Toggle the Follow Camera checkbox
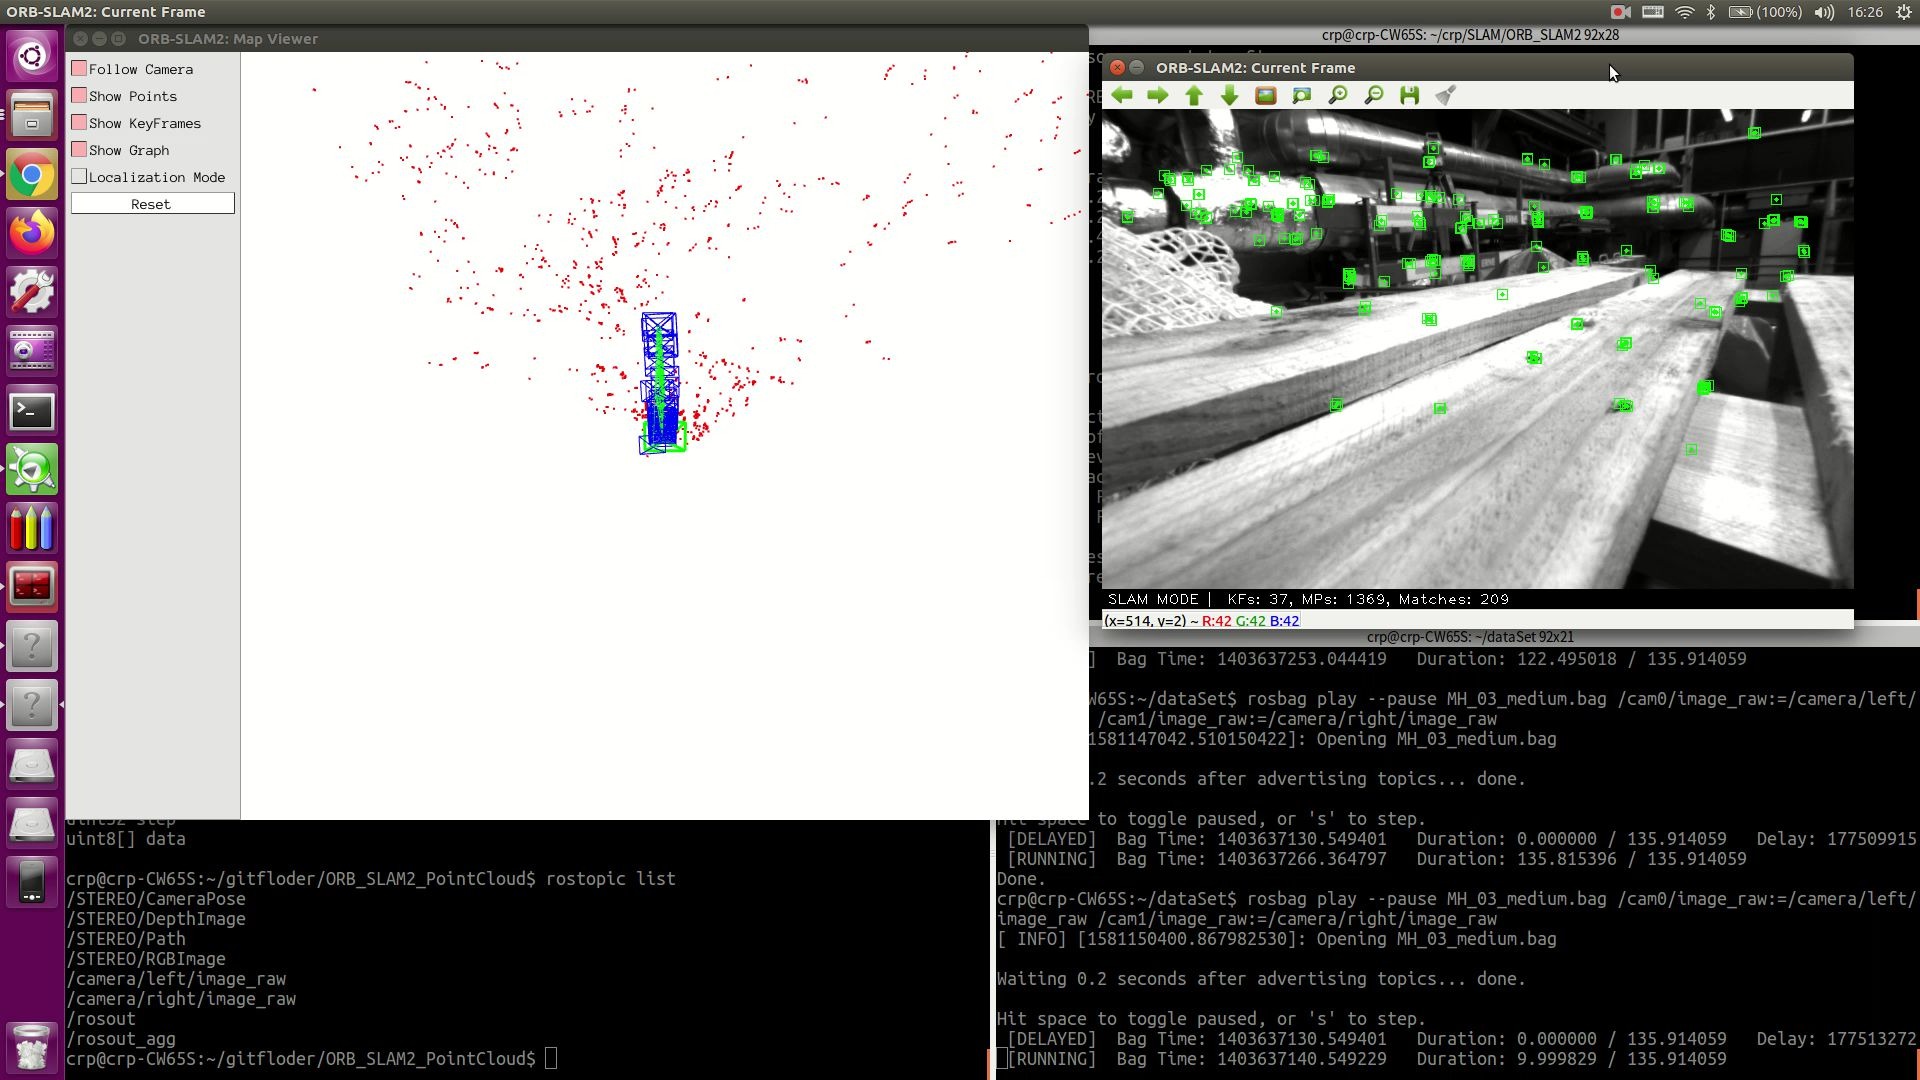 coord(79,69)
